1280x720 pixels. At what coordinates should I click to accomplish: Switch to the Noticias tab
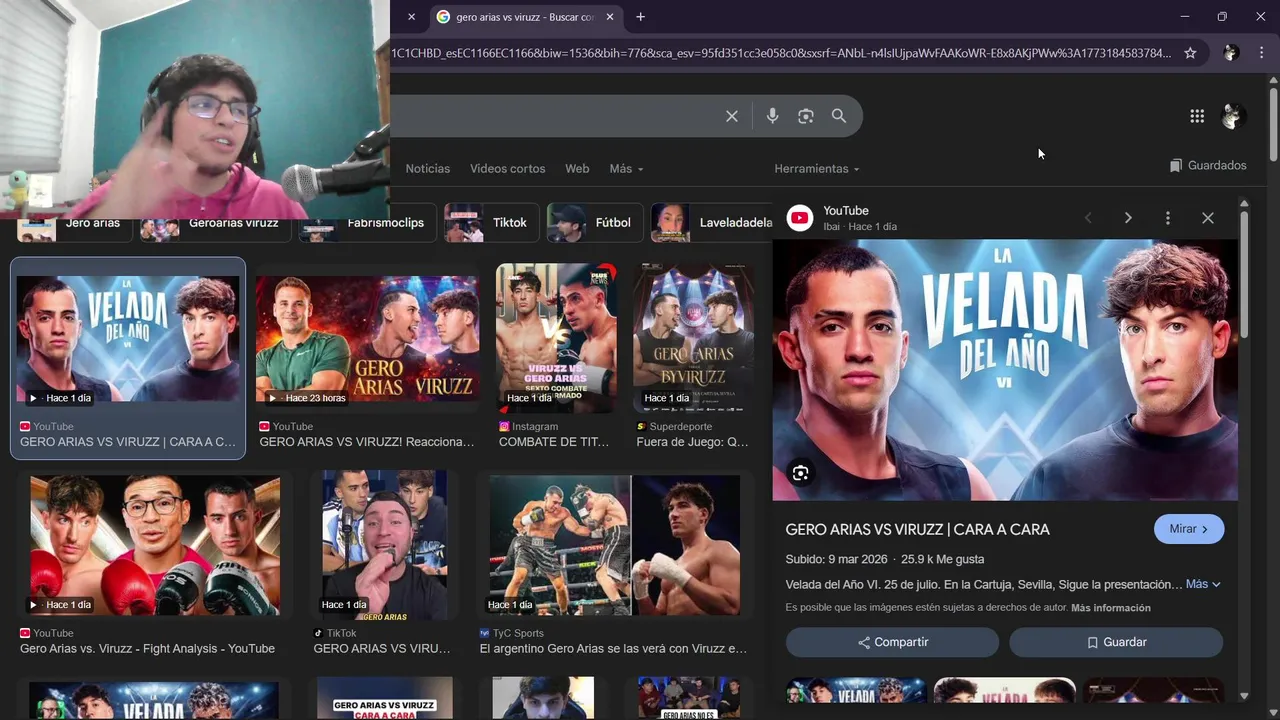[x=428, y=169]
